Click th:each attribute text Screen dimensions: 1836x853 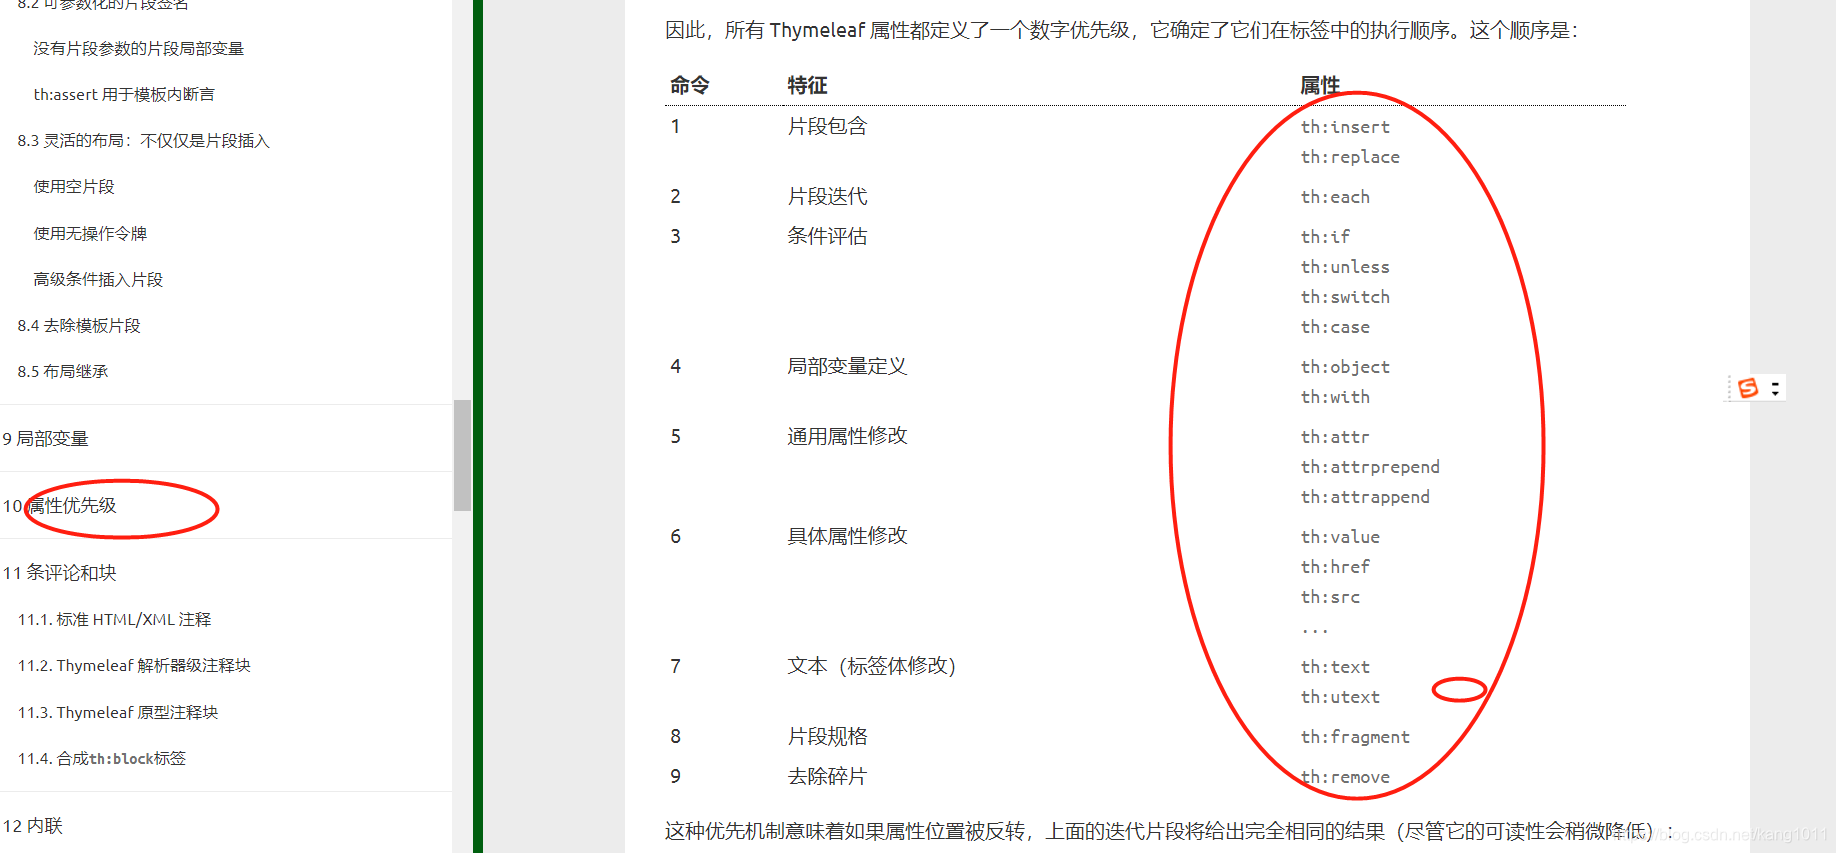click(x=1335, y=197)
